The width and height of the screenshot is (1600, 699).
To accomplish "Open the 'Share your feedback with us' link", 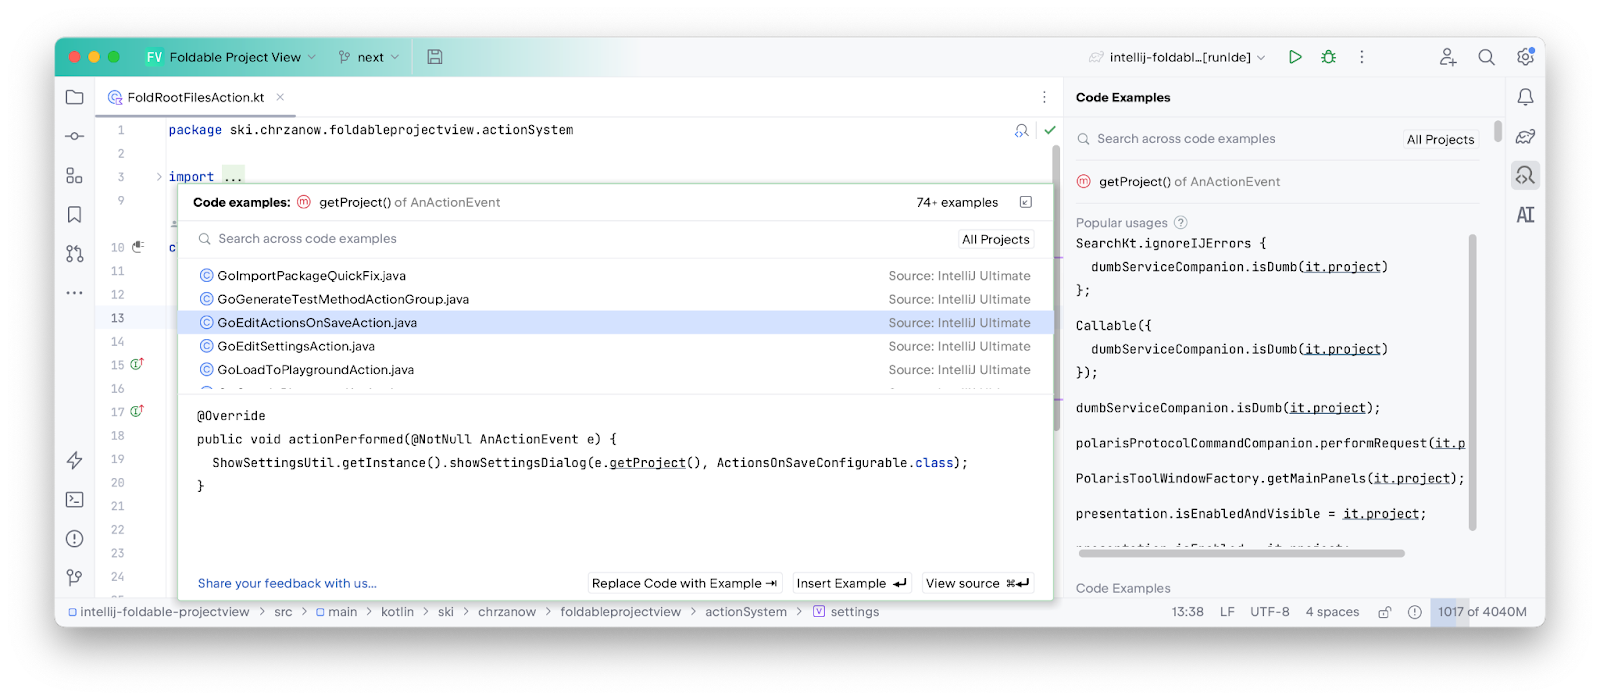I will (x=287, y=583).
